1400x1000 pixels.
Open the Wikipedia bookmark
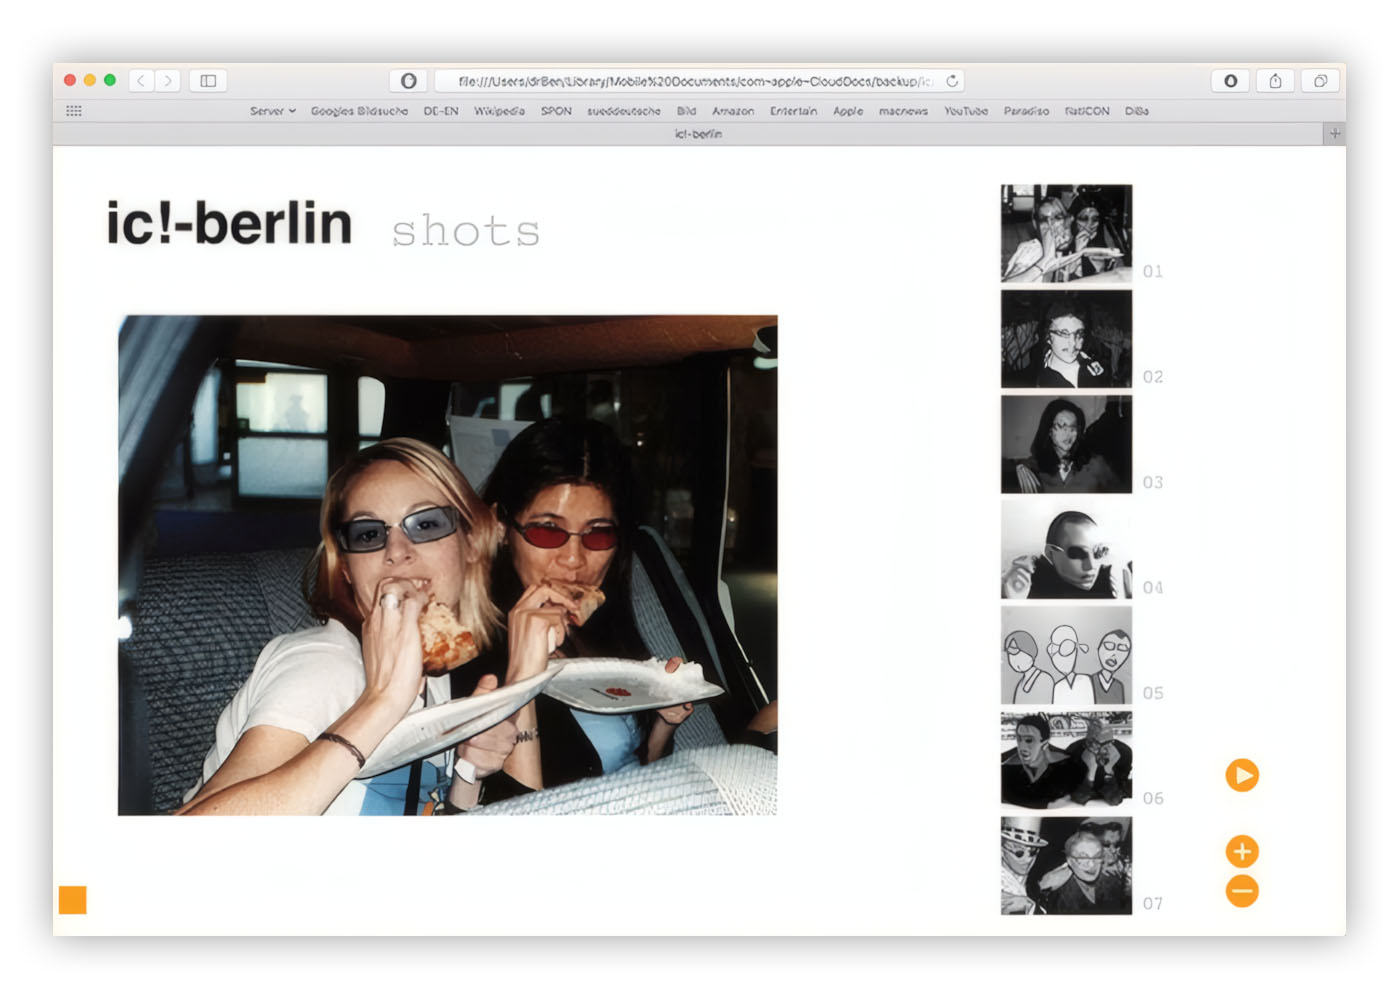pos(499,111)
